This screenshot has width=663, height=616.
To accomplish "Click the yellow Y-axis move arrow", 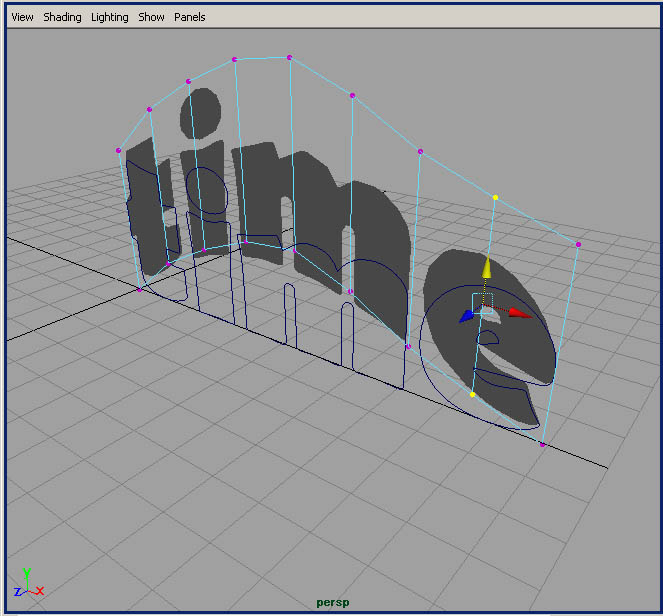I will pyautogui.click(x=487, y=267).
